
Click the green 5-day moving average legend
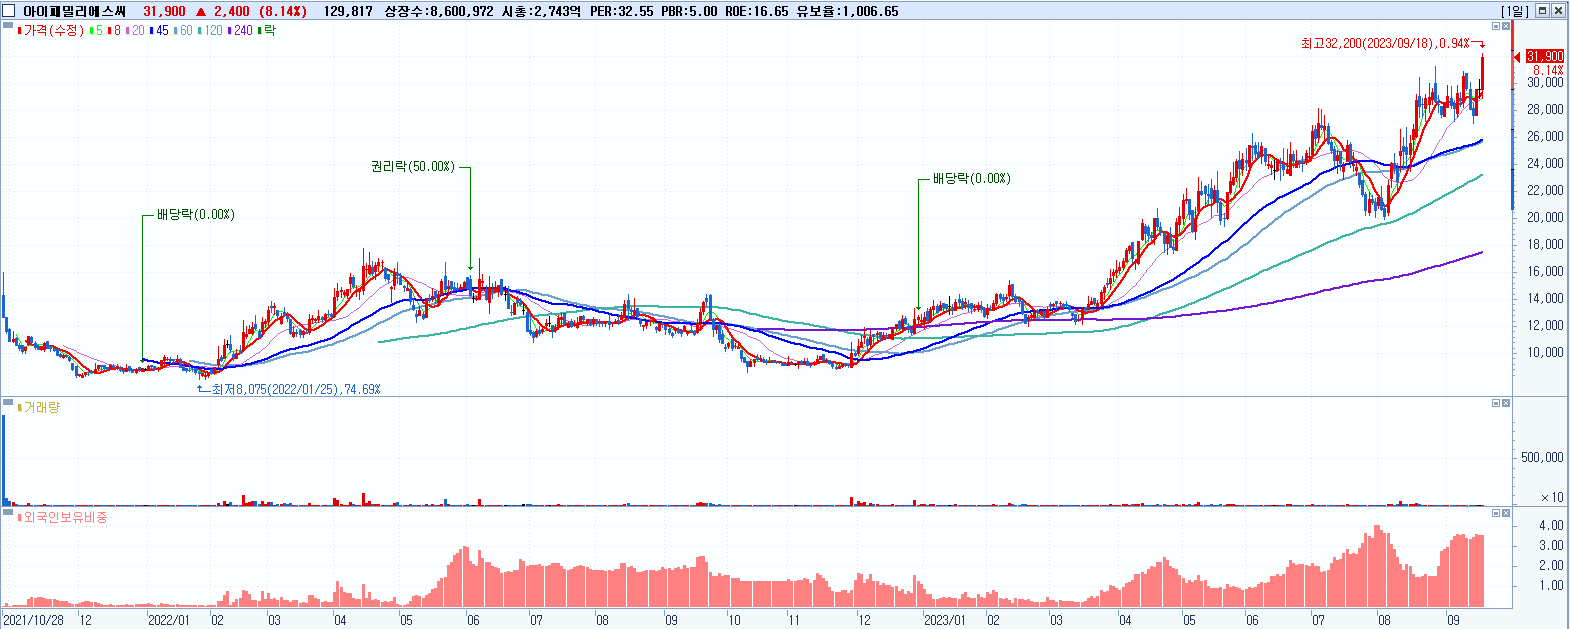point(97,31)
